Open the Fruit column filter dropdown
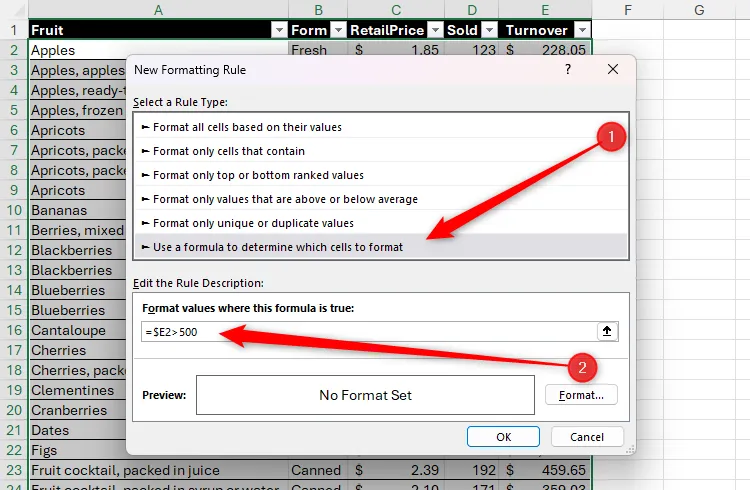Screen dimensions: 750x490 [x=279, y=30]
